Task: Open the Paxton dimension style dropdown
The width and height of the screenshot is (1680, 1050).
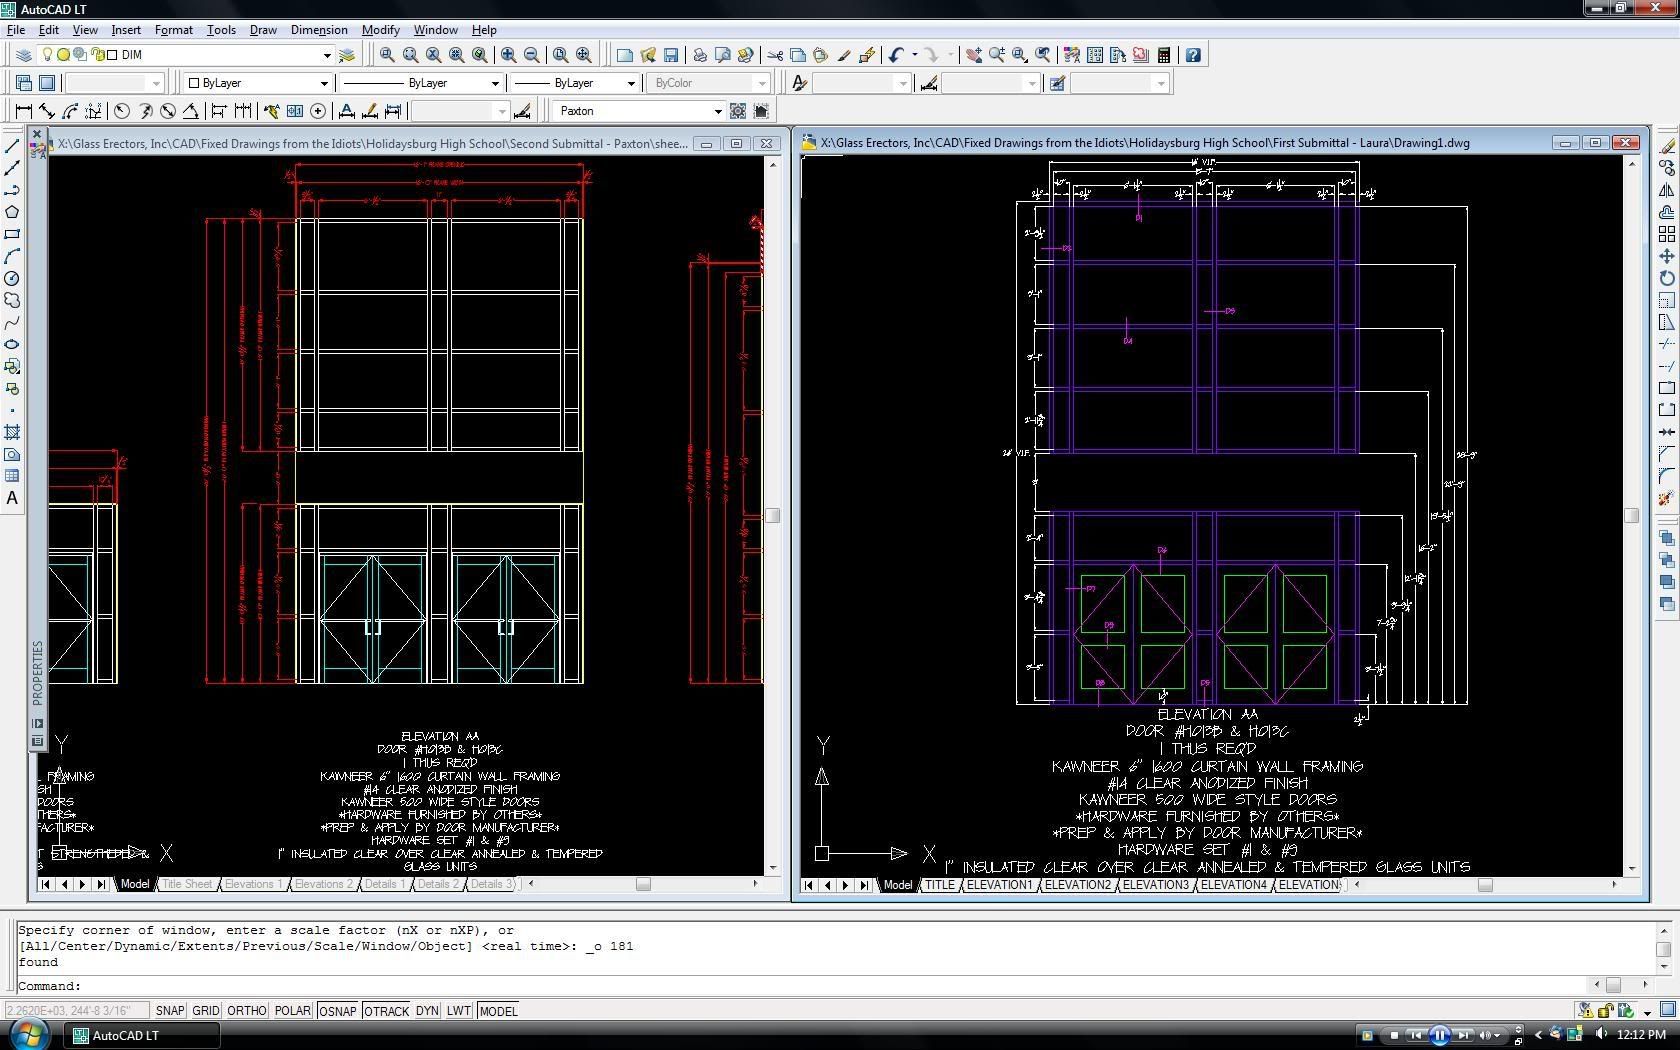Action: pos(717,111)
